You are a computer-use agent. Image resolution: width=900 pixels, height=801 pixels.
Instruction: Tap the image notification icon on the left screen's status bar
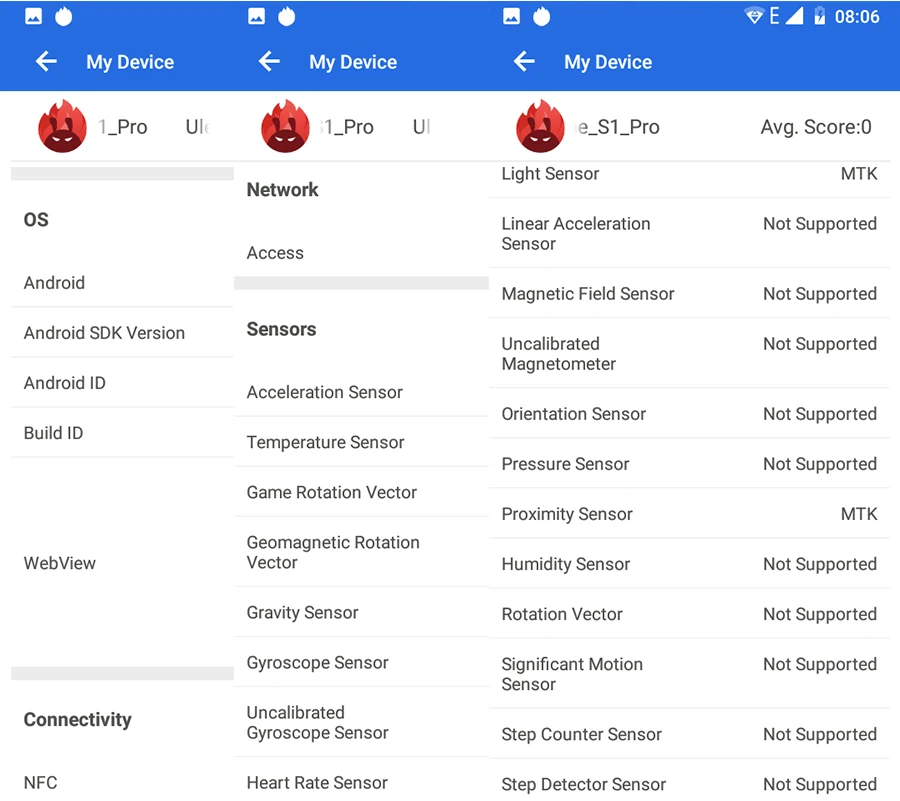coord(33,16)
